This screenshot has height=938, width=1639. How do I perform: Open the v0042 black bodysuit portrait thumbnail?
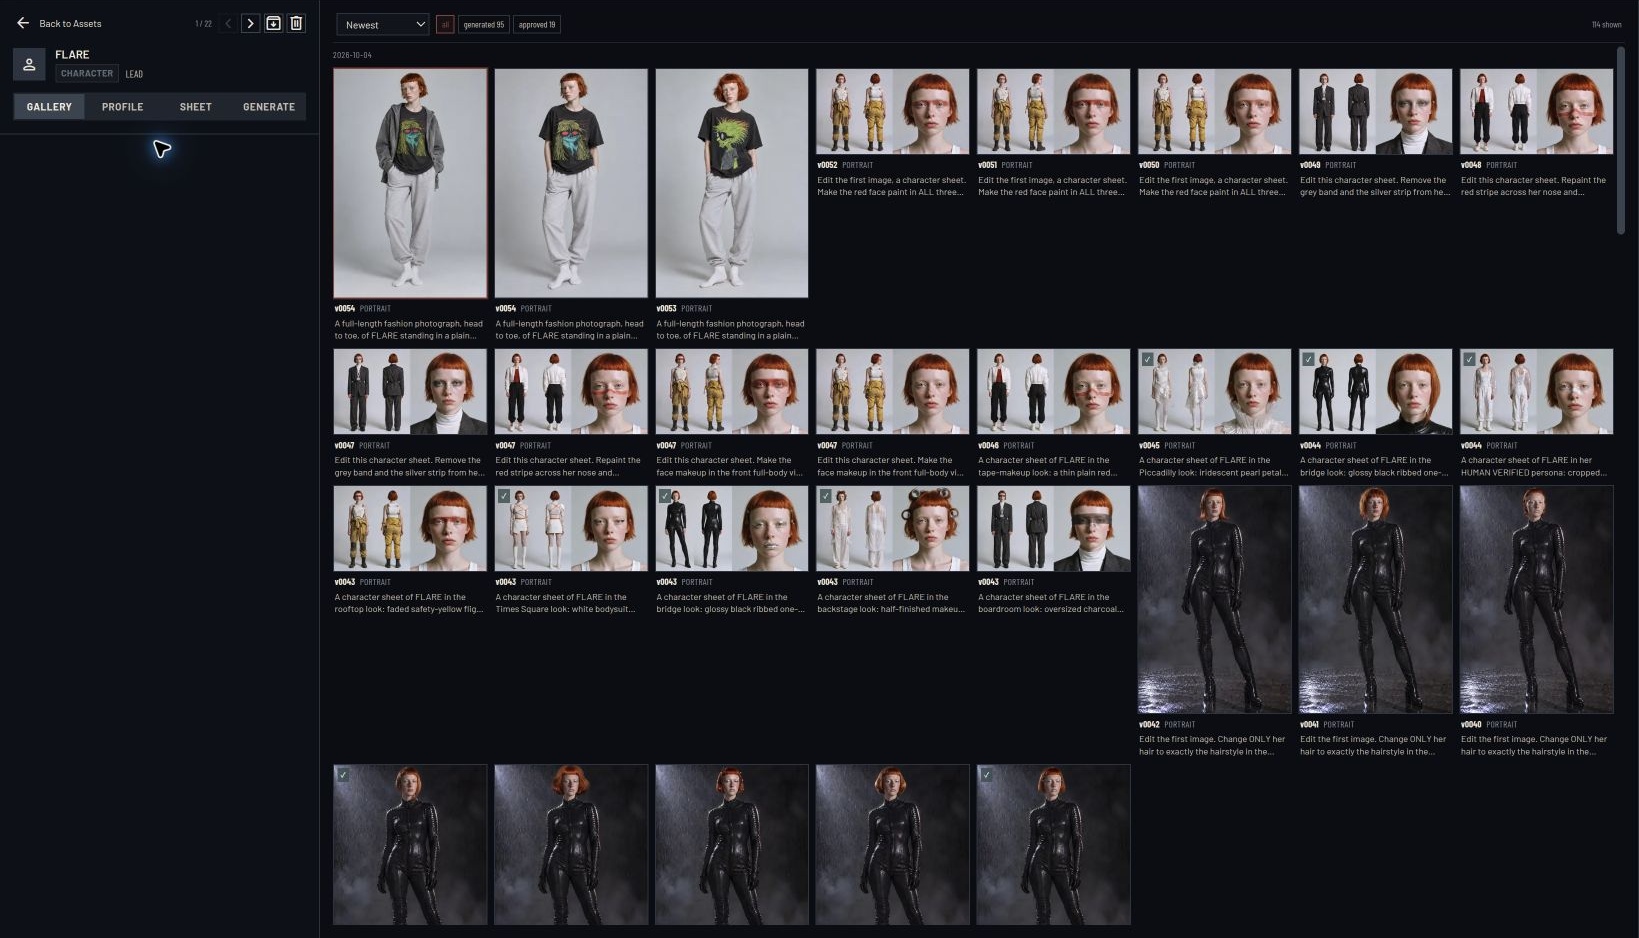coord(1215,599)
